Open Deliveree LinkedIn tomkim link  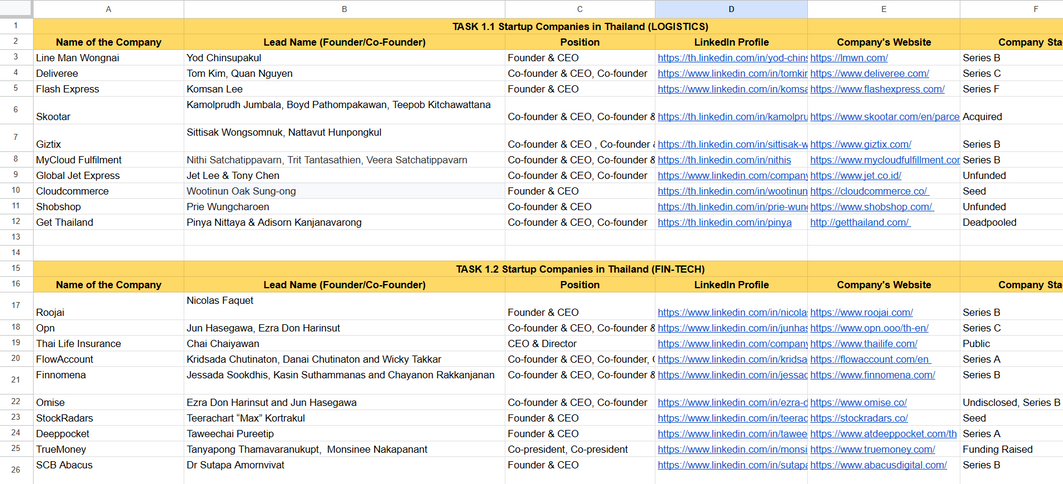click(x=733, y=73)
